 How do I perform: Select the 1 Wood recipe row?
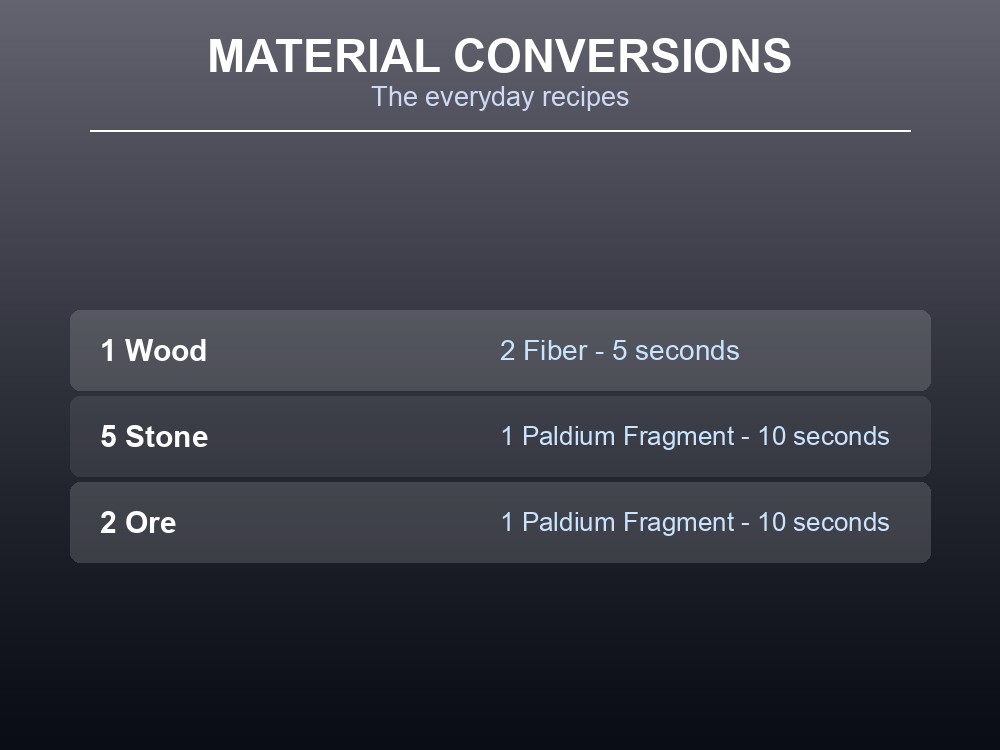[x=500, y=350]
